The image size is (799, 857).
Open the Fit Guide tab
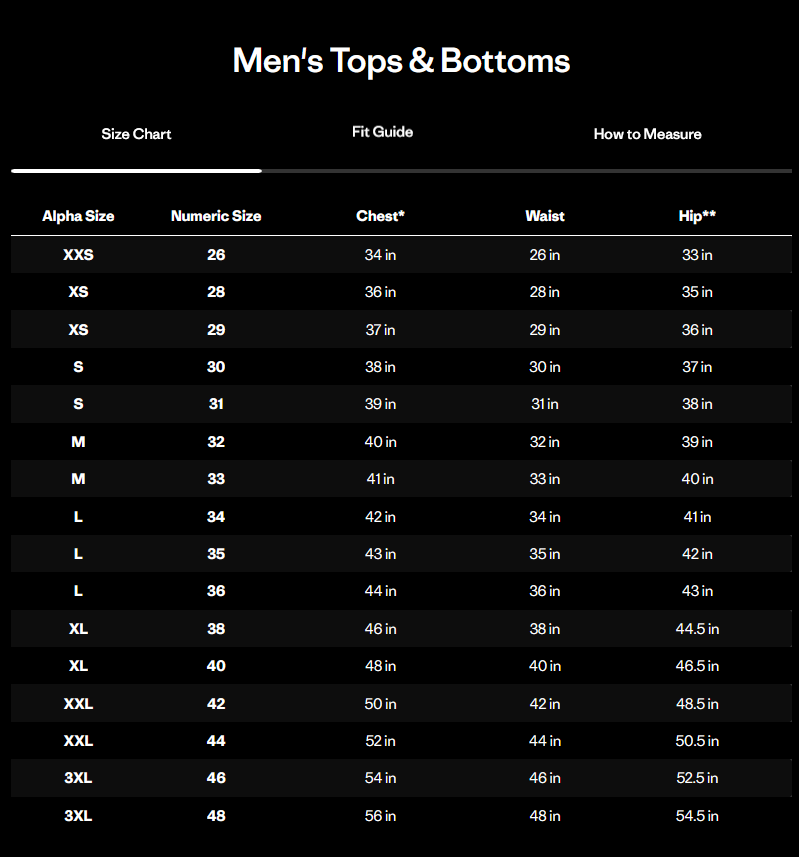[x=382, y=132]
